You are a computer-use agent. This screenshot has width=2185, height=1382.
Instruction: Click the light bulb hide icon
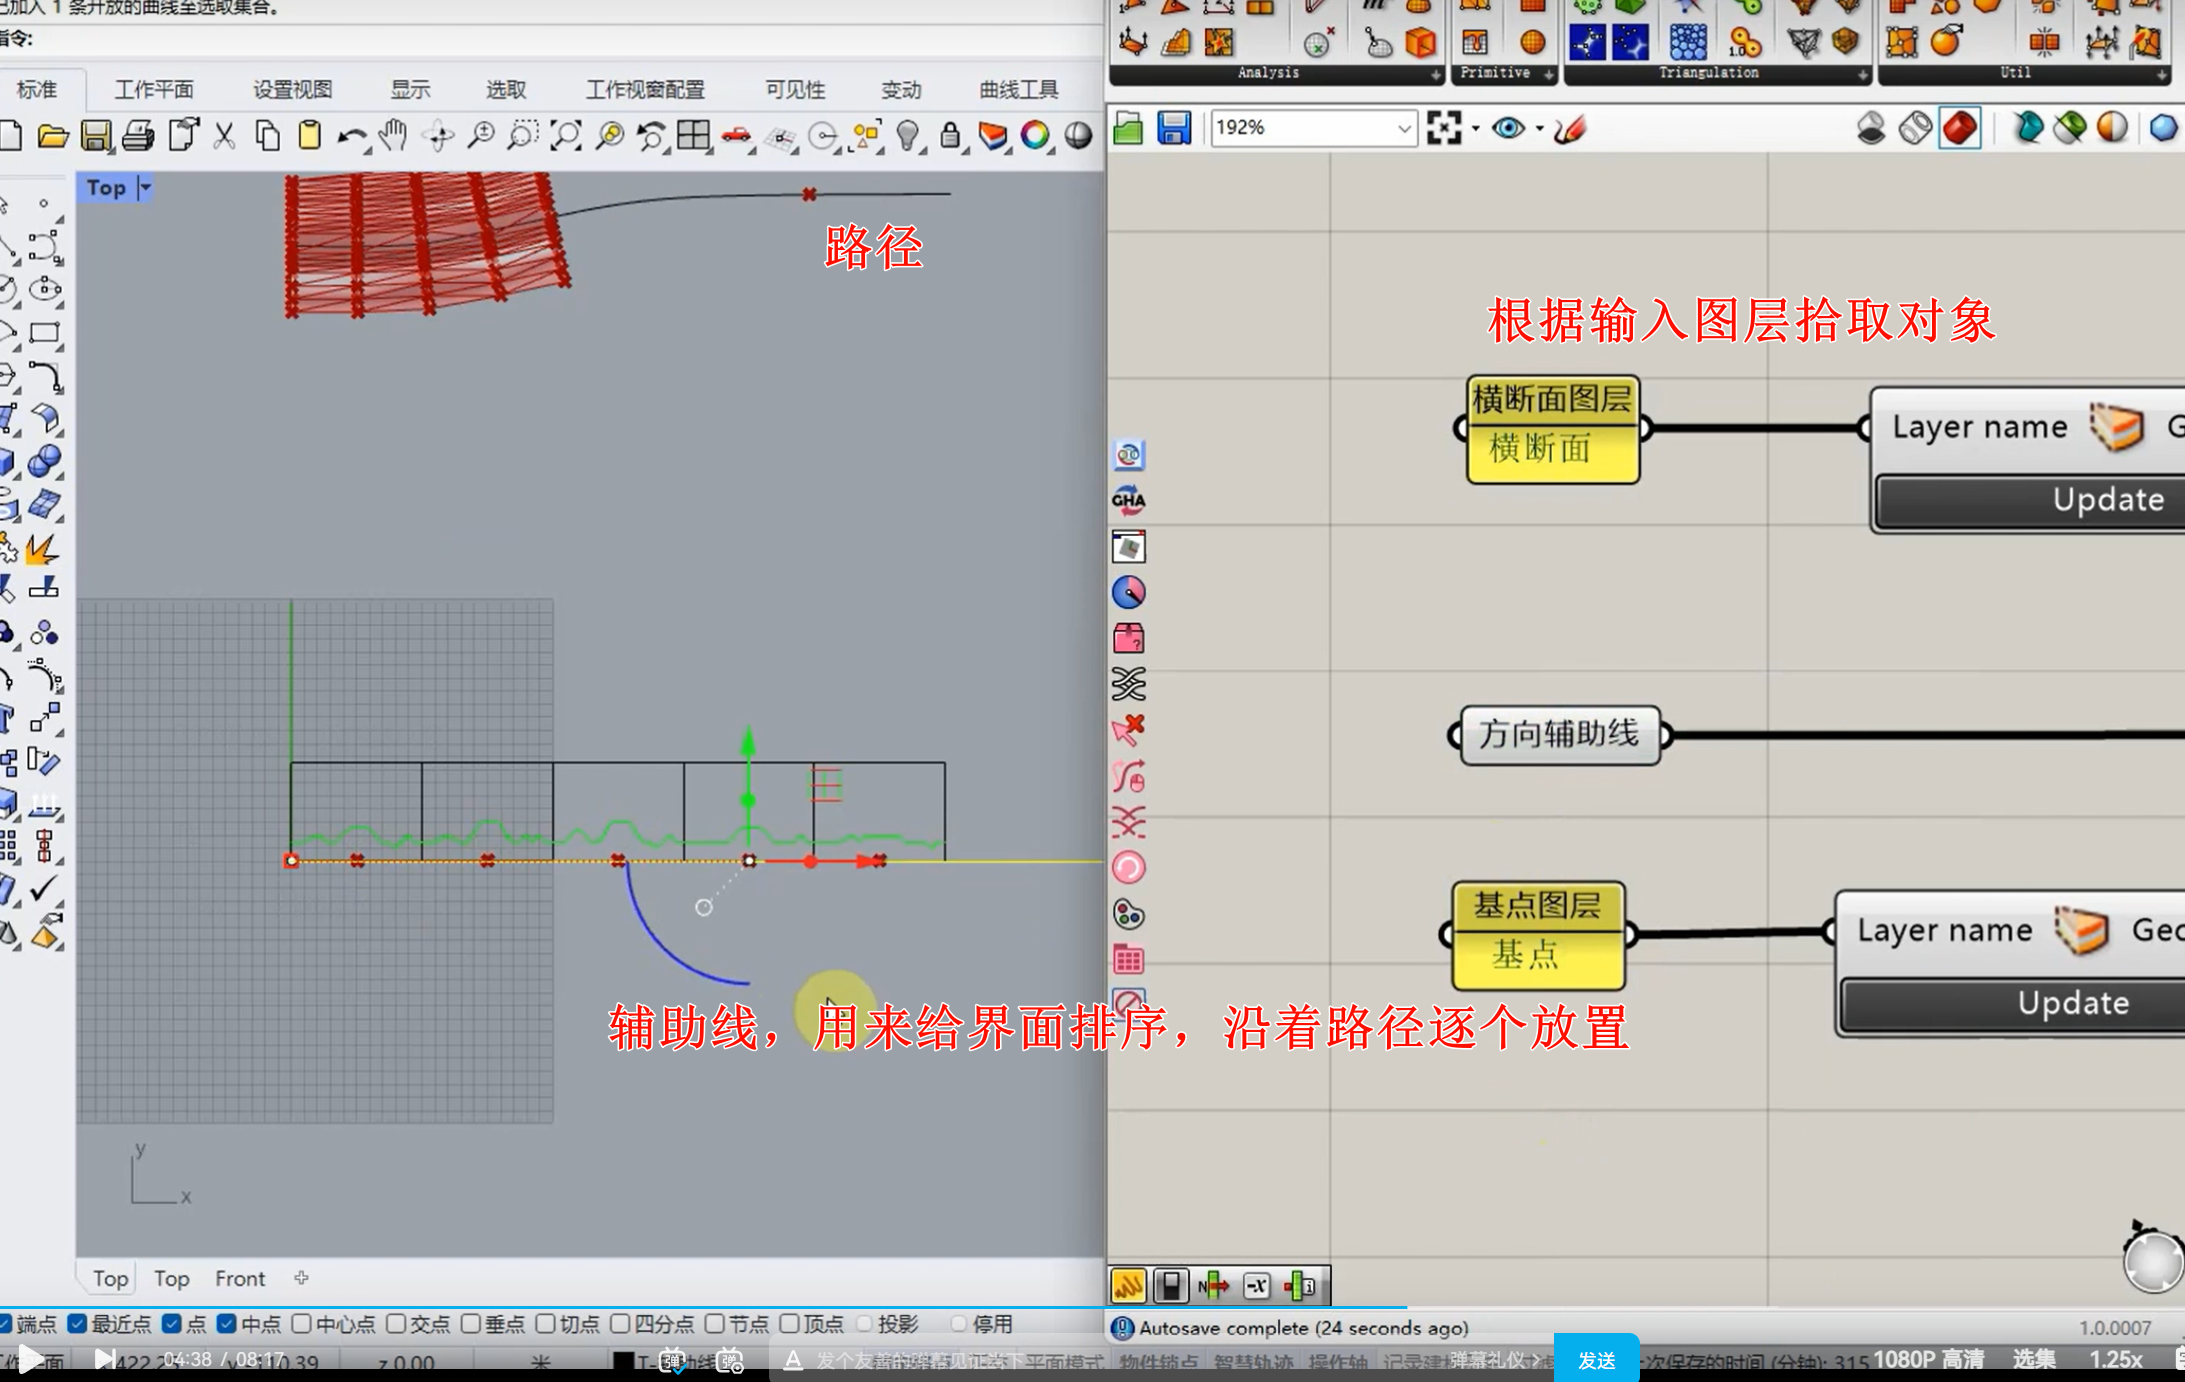coord(907,135)
